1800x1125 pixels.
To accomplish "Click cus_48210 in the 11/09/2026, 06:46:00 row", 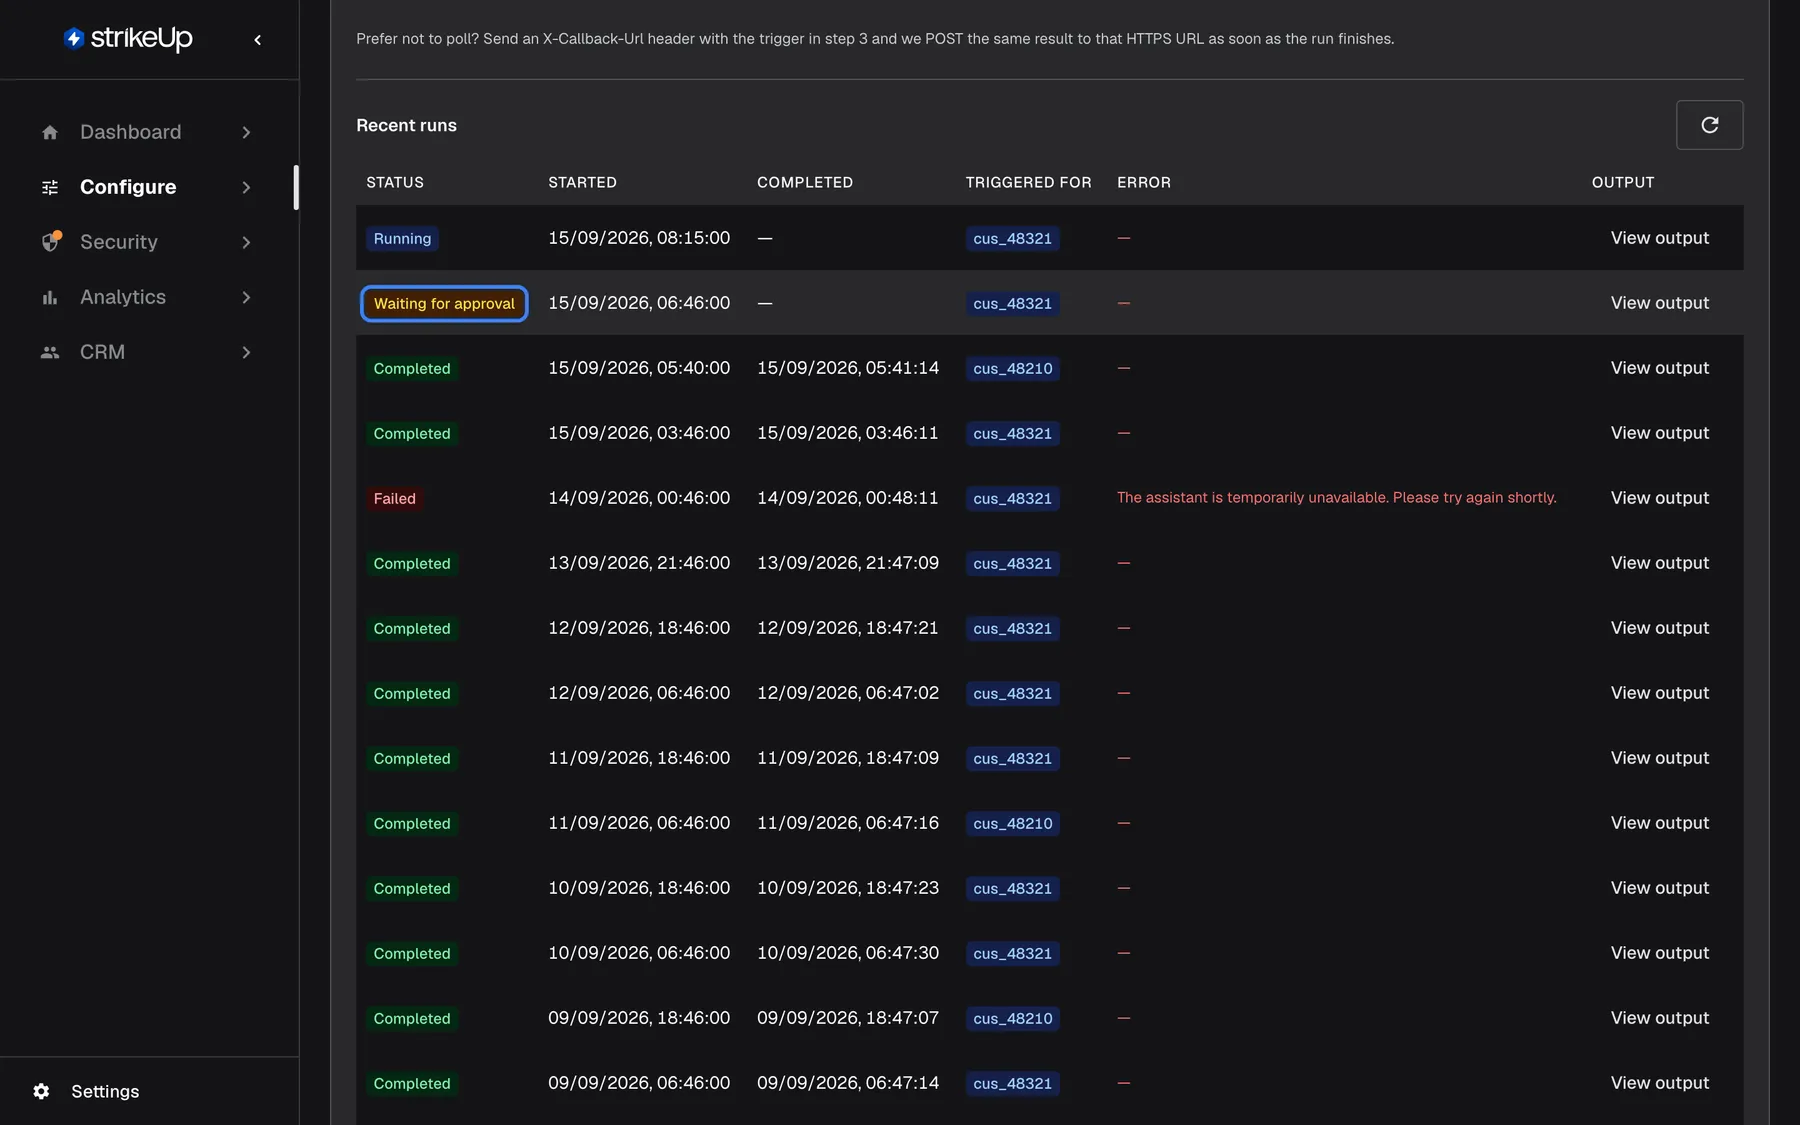I will pyautogui.click(x=1012, y=823).
